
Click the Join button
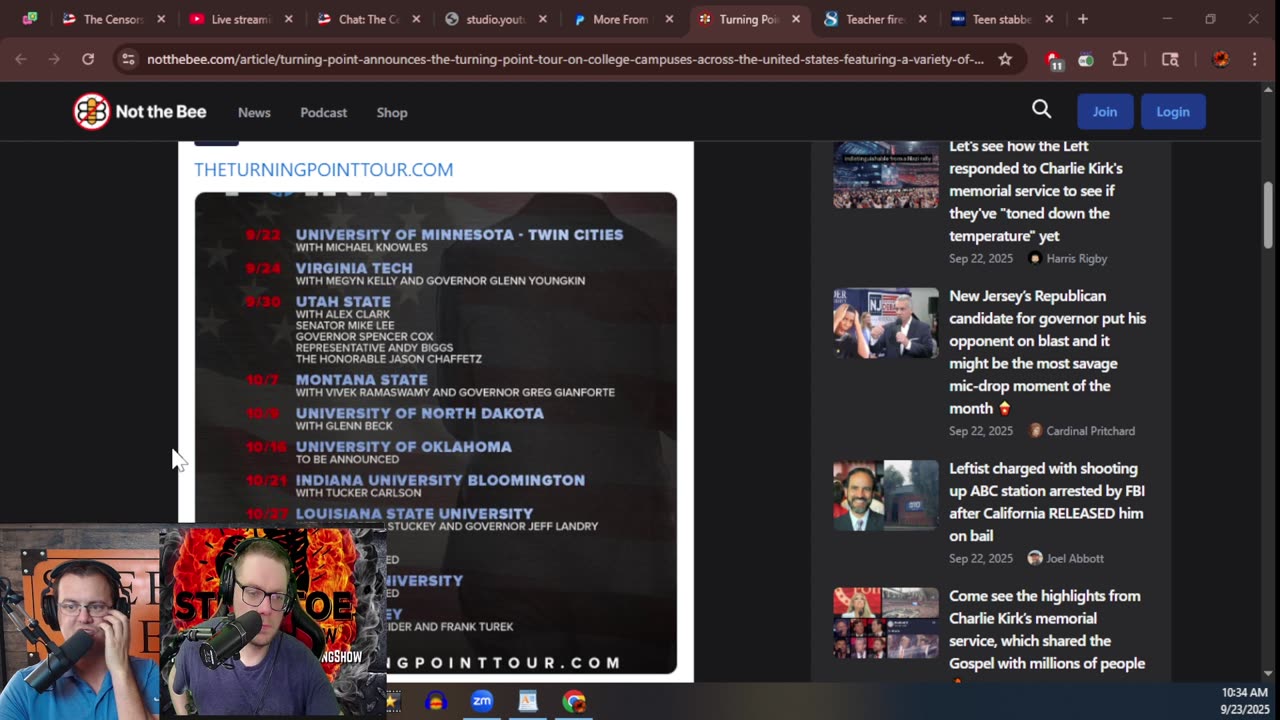click(1105, 112)
